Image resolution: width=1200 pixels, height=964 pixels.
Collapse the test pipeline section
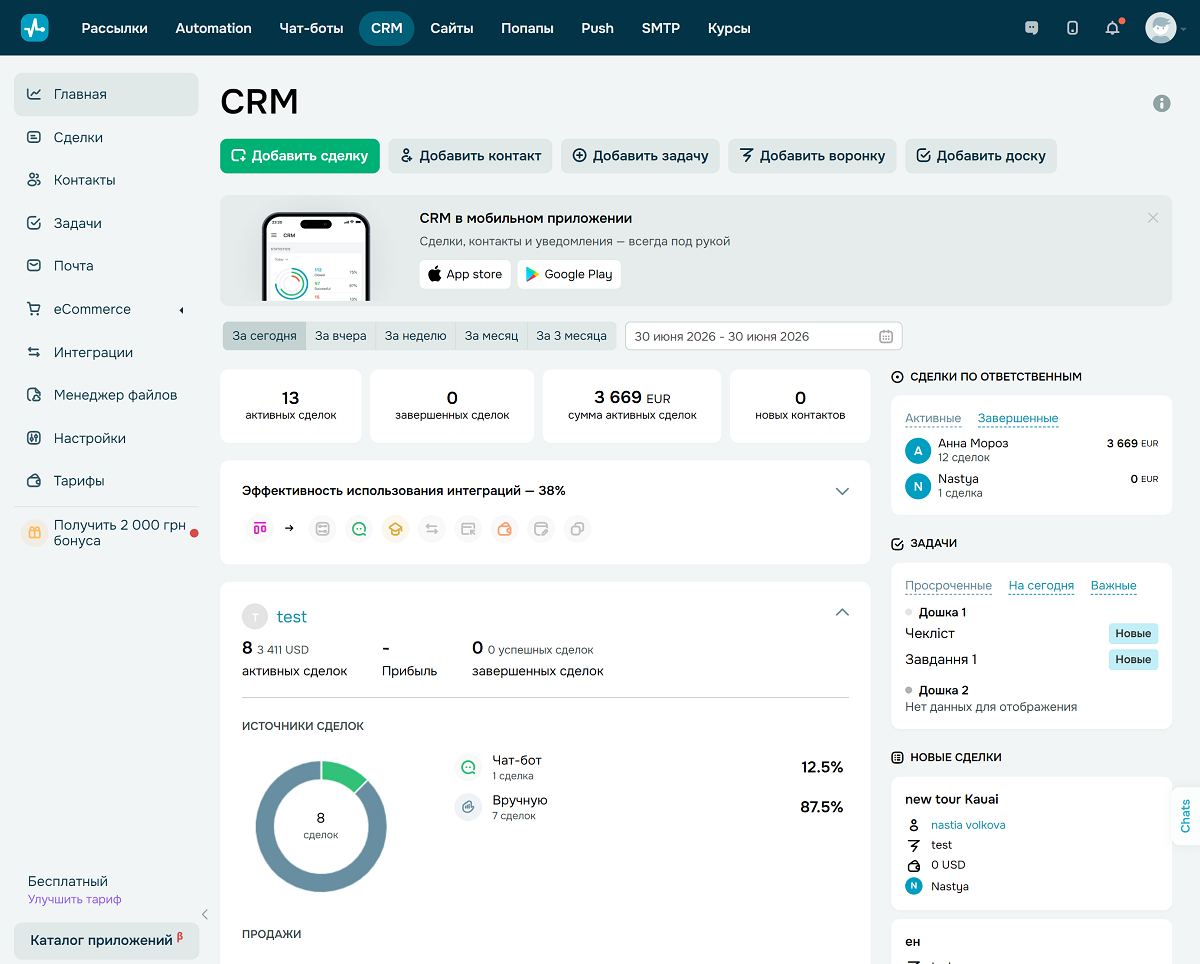coord(842,612)
